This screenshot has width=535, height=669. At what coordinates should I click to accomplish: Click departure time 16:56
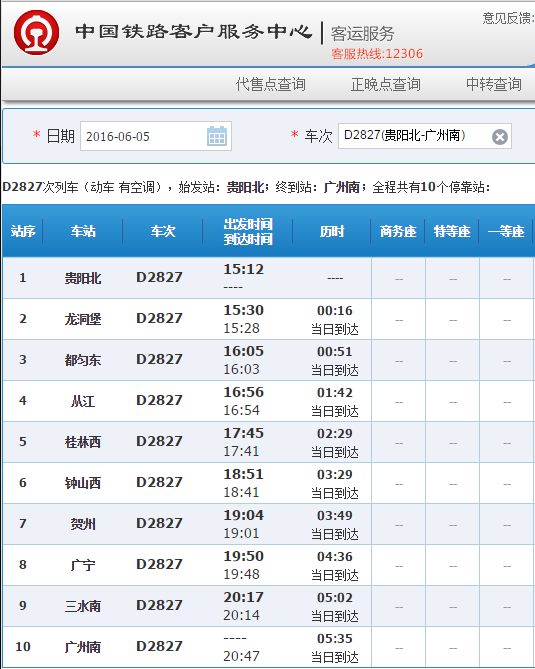coord(244,392)
